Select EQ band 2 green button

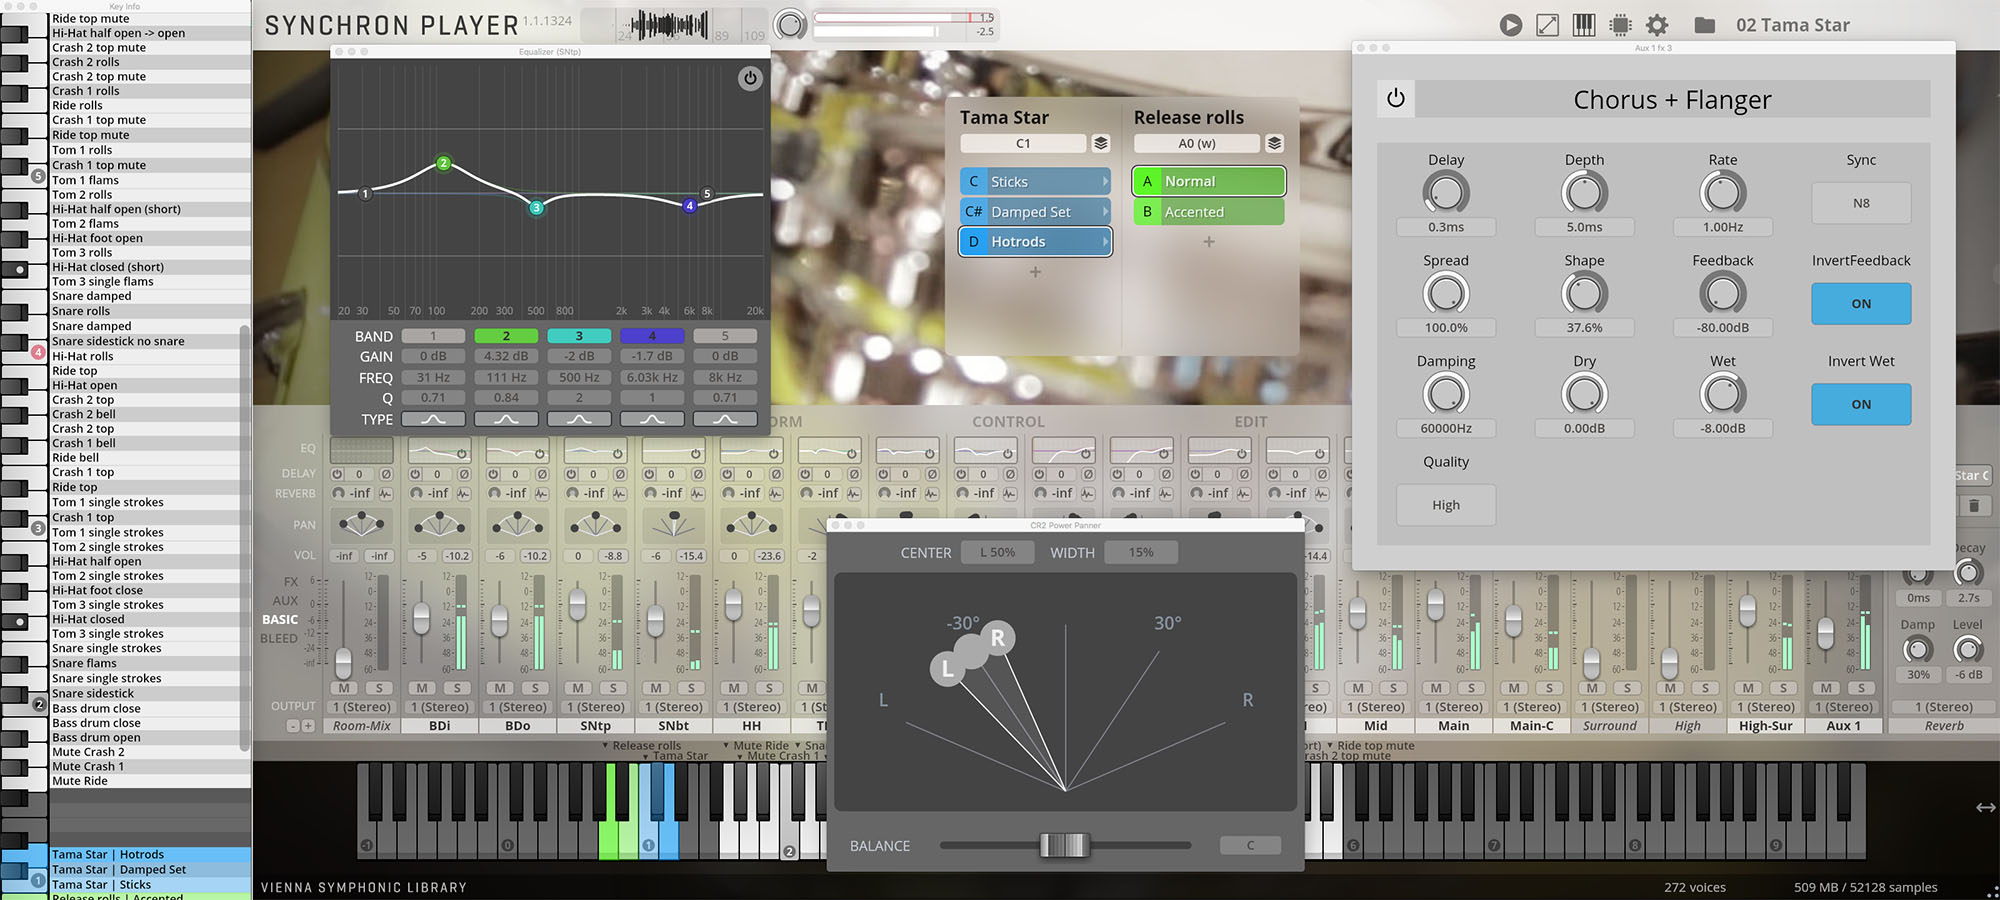(x=506, y=336)
